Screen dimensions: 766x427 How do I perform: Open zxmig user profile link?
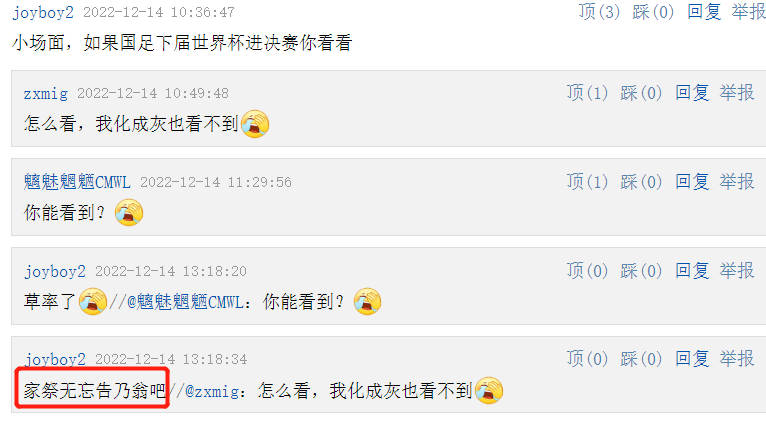[45, 93]
